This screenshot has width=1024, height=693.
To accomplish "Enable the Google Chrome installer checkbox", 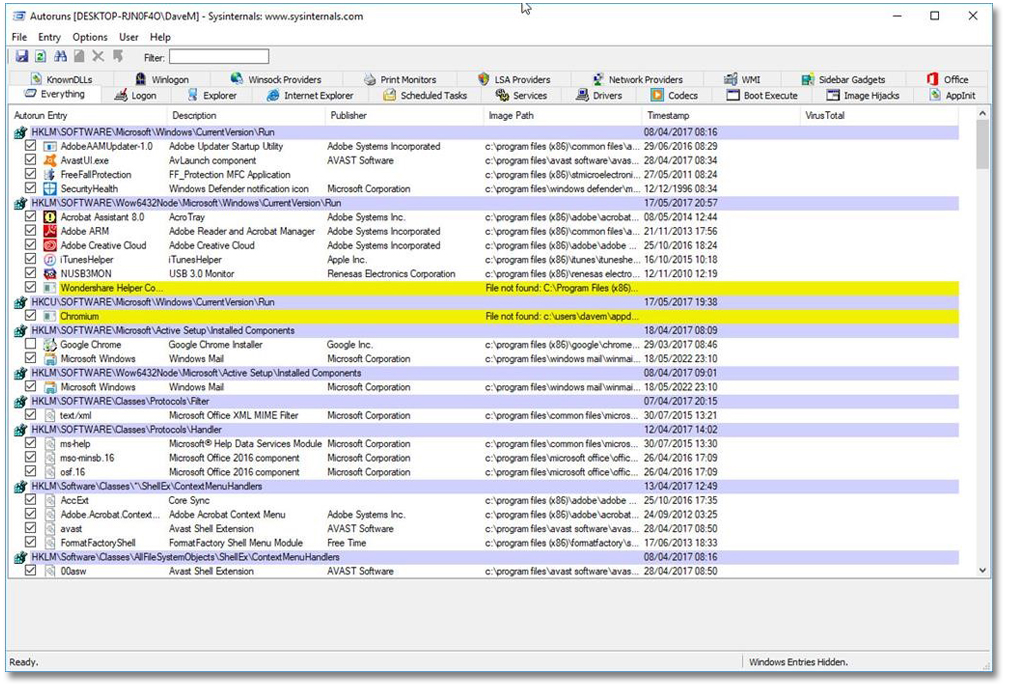I will pos(31,344).
